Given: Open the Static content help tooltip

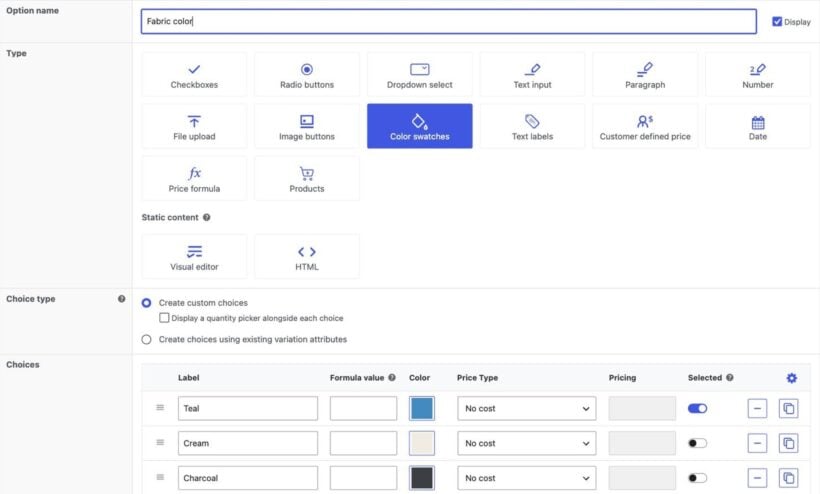Looking at the screenshot, I should [207, 217].
